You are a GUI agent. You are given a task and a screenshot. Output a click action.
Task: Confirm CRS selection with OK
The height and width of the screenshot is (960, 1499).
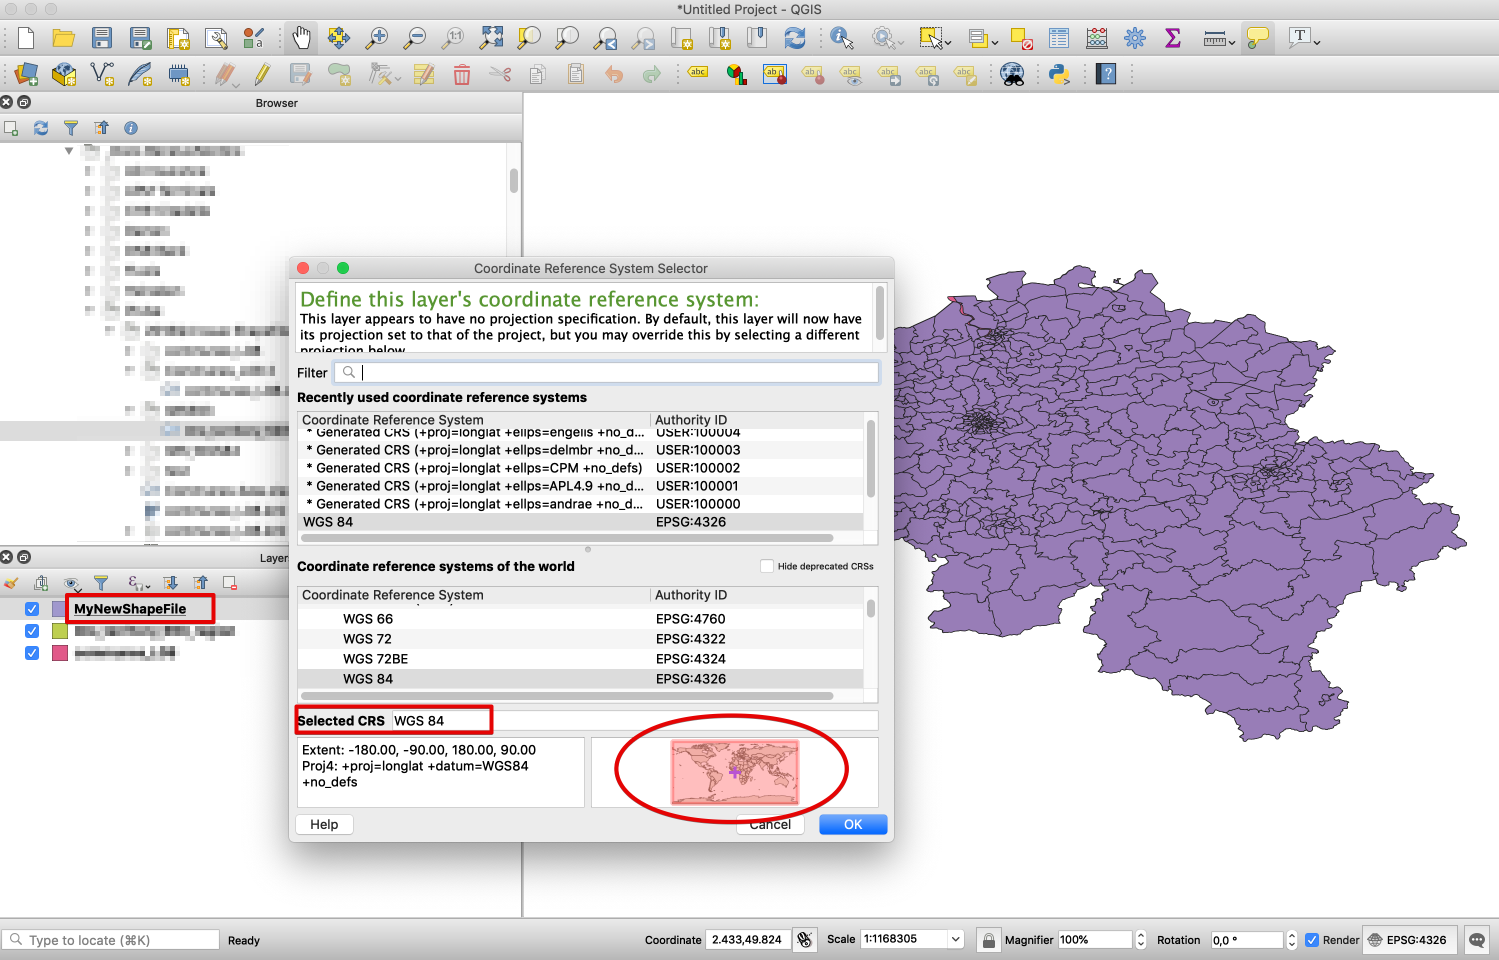[852, 824]
